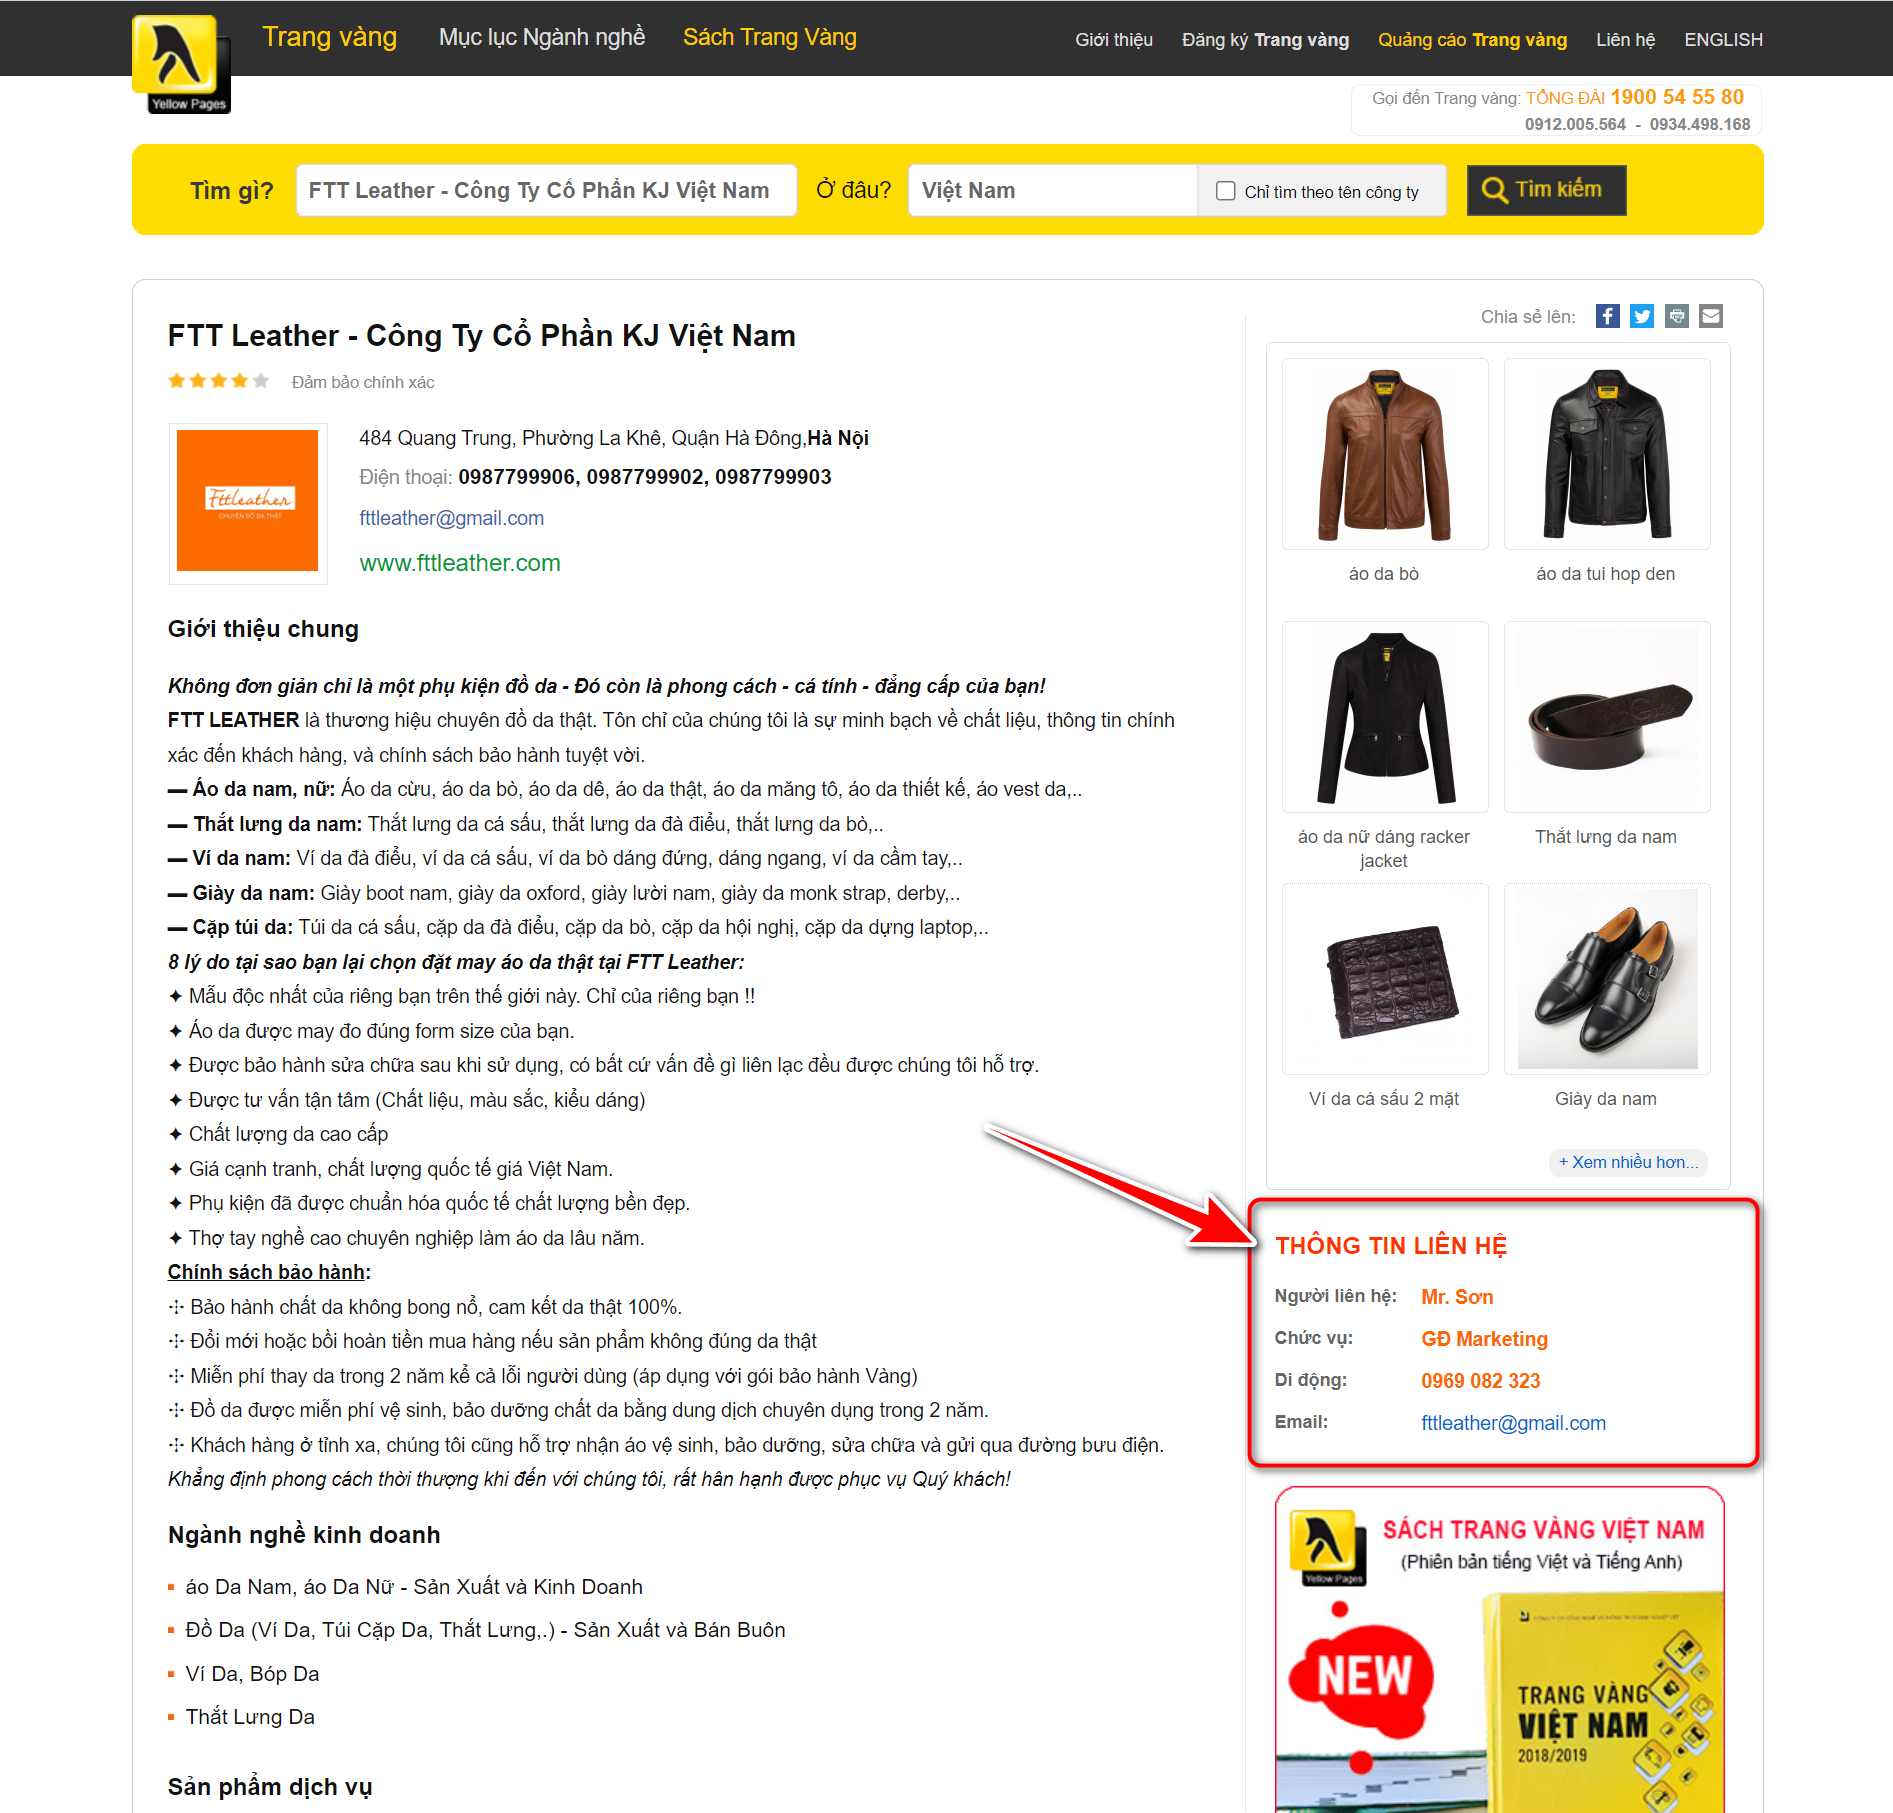Switch the site language to ENGLISH
The width and height of the screenshot is (1893, 1813).
tap(1723, 40)
